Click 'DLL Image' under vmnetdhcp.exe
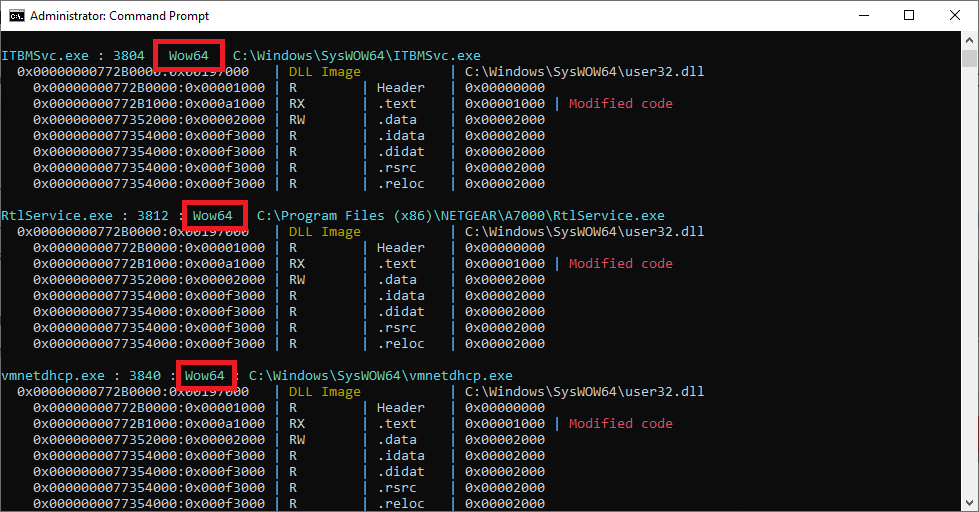The image size is (979, 512). 325,391
